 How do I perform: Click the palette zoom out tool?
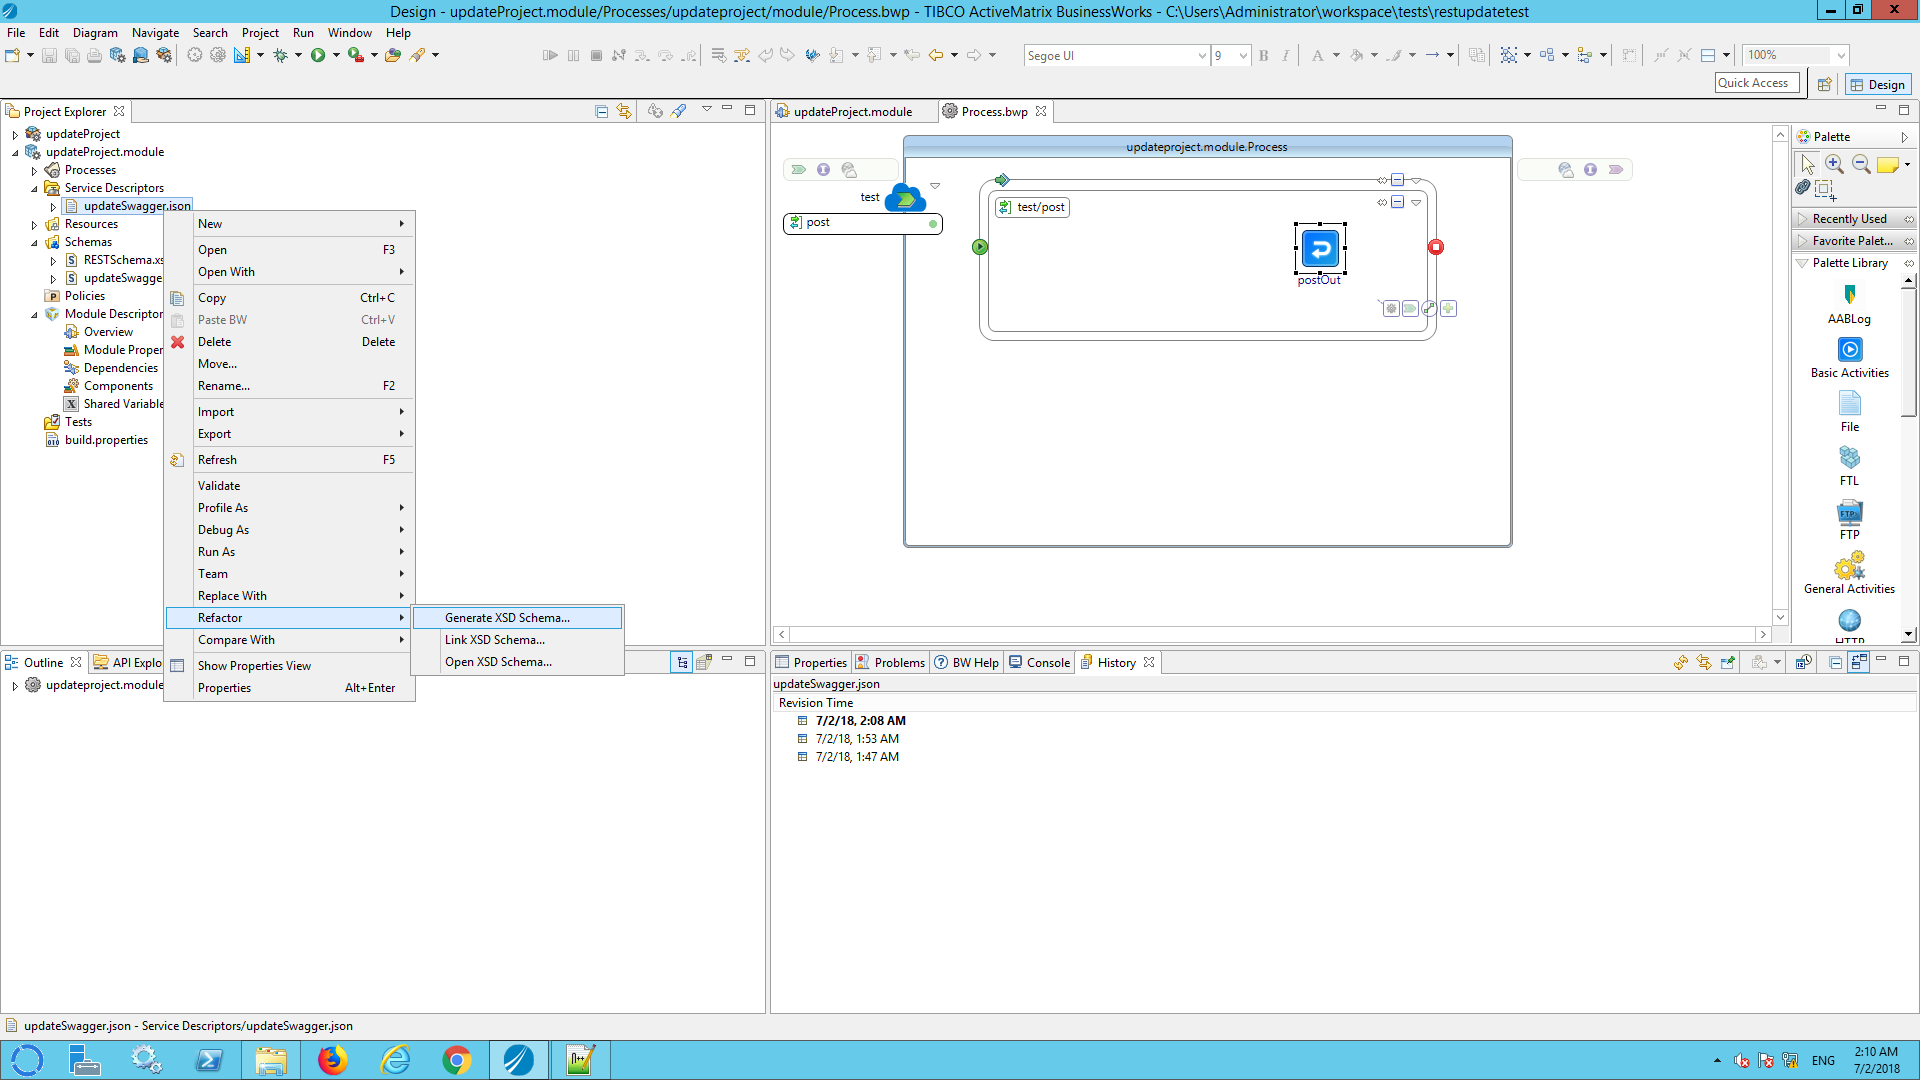pyautogui.click(x=1861, y=164)
